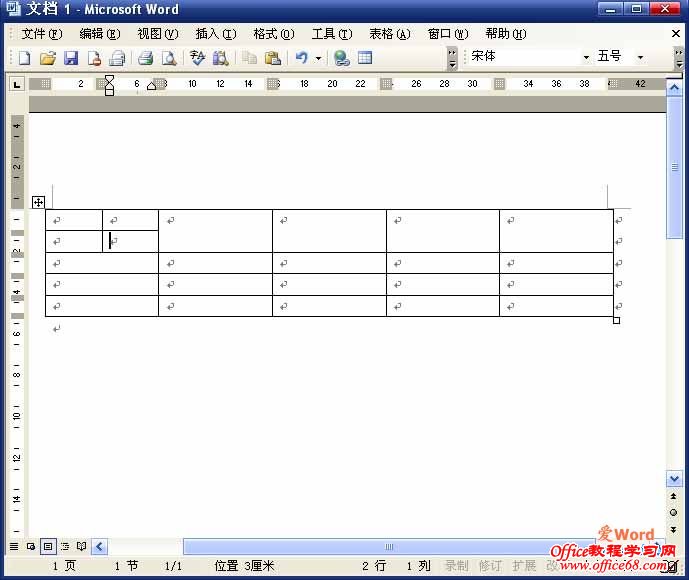Click horizontal scrollbar left arrow
689x580 pixels.
tap(99, 547)
